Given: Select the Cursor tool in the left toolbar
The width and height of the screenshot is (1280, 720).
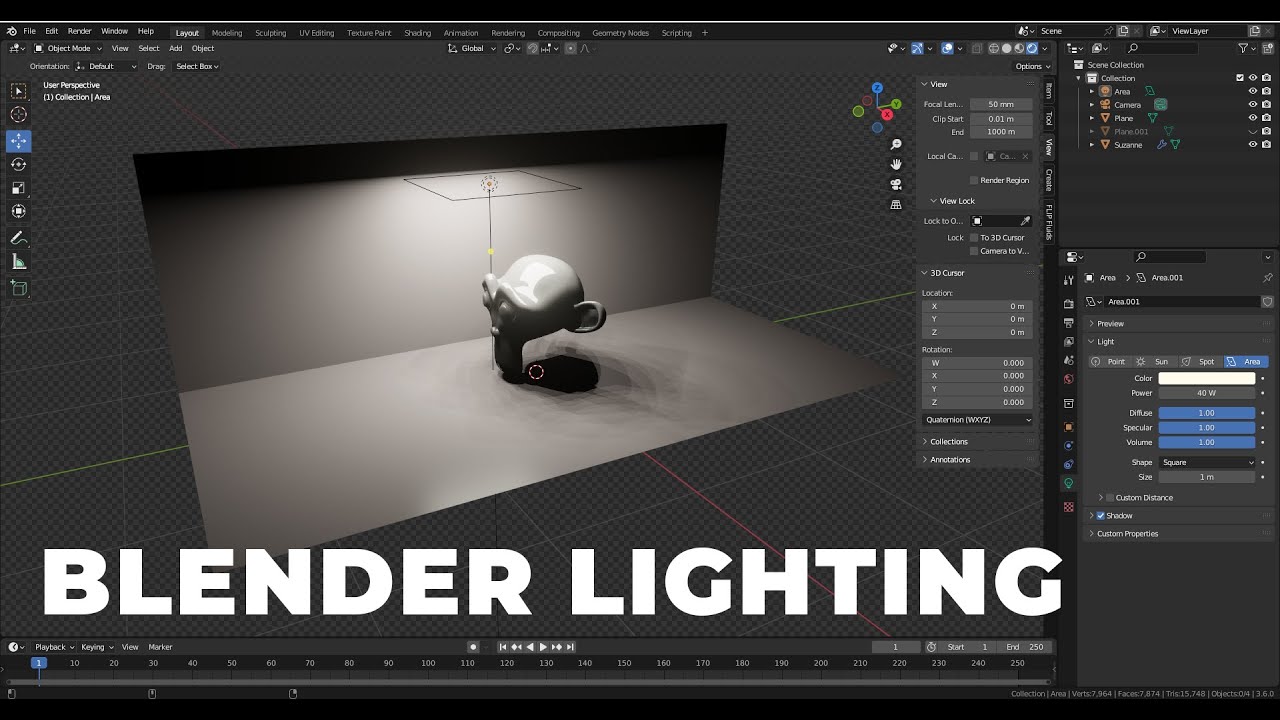Looking at the screenshot, I should click(19, 114).
